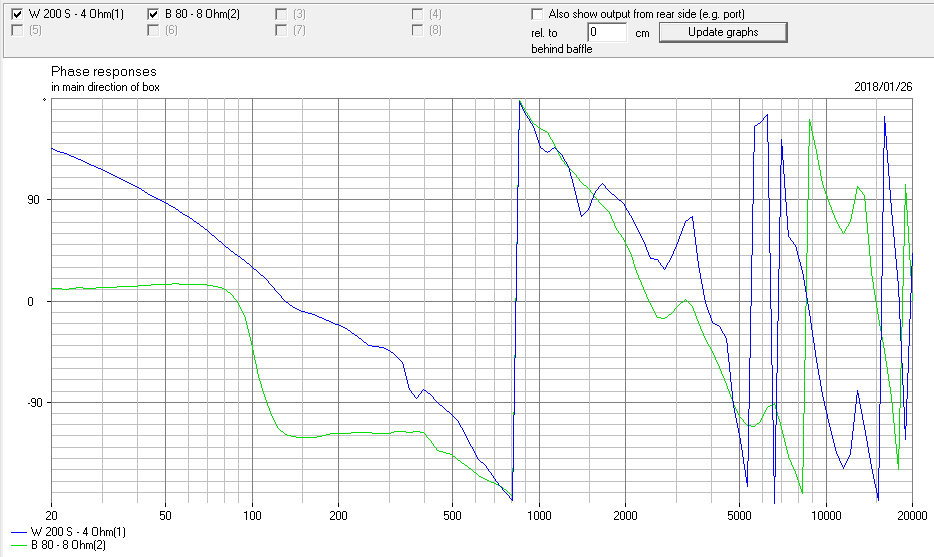Screen dimensions: 934x557
Task: Click the 2000 frequency axis label
Action: (625, 516)
